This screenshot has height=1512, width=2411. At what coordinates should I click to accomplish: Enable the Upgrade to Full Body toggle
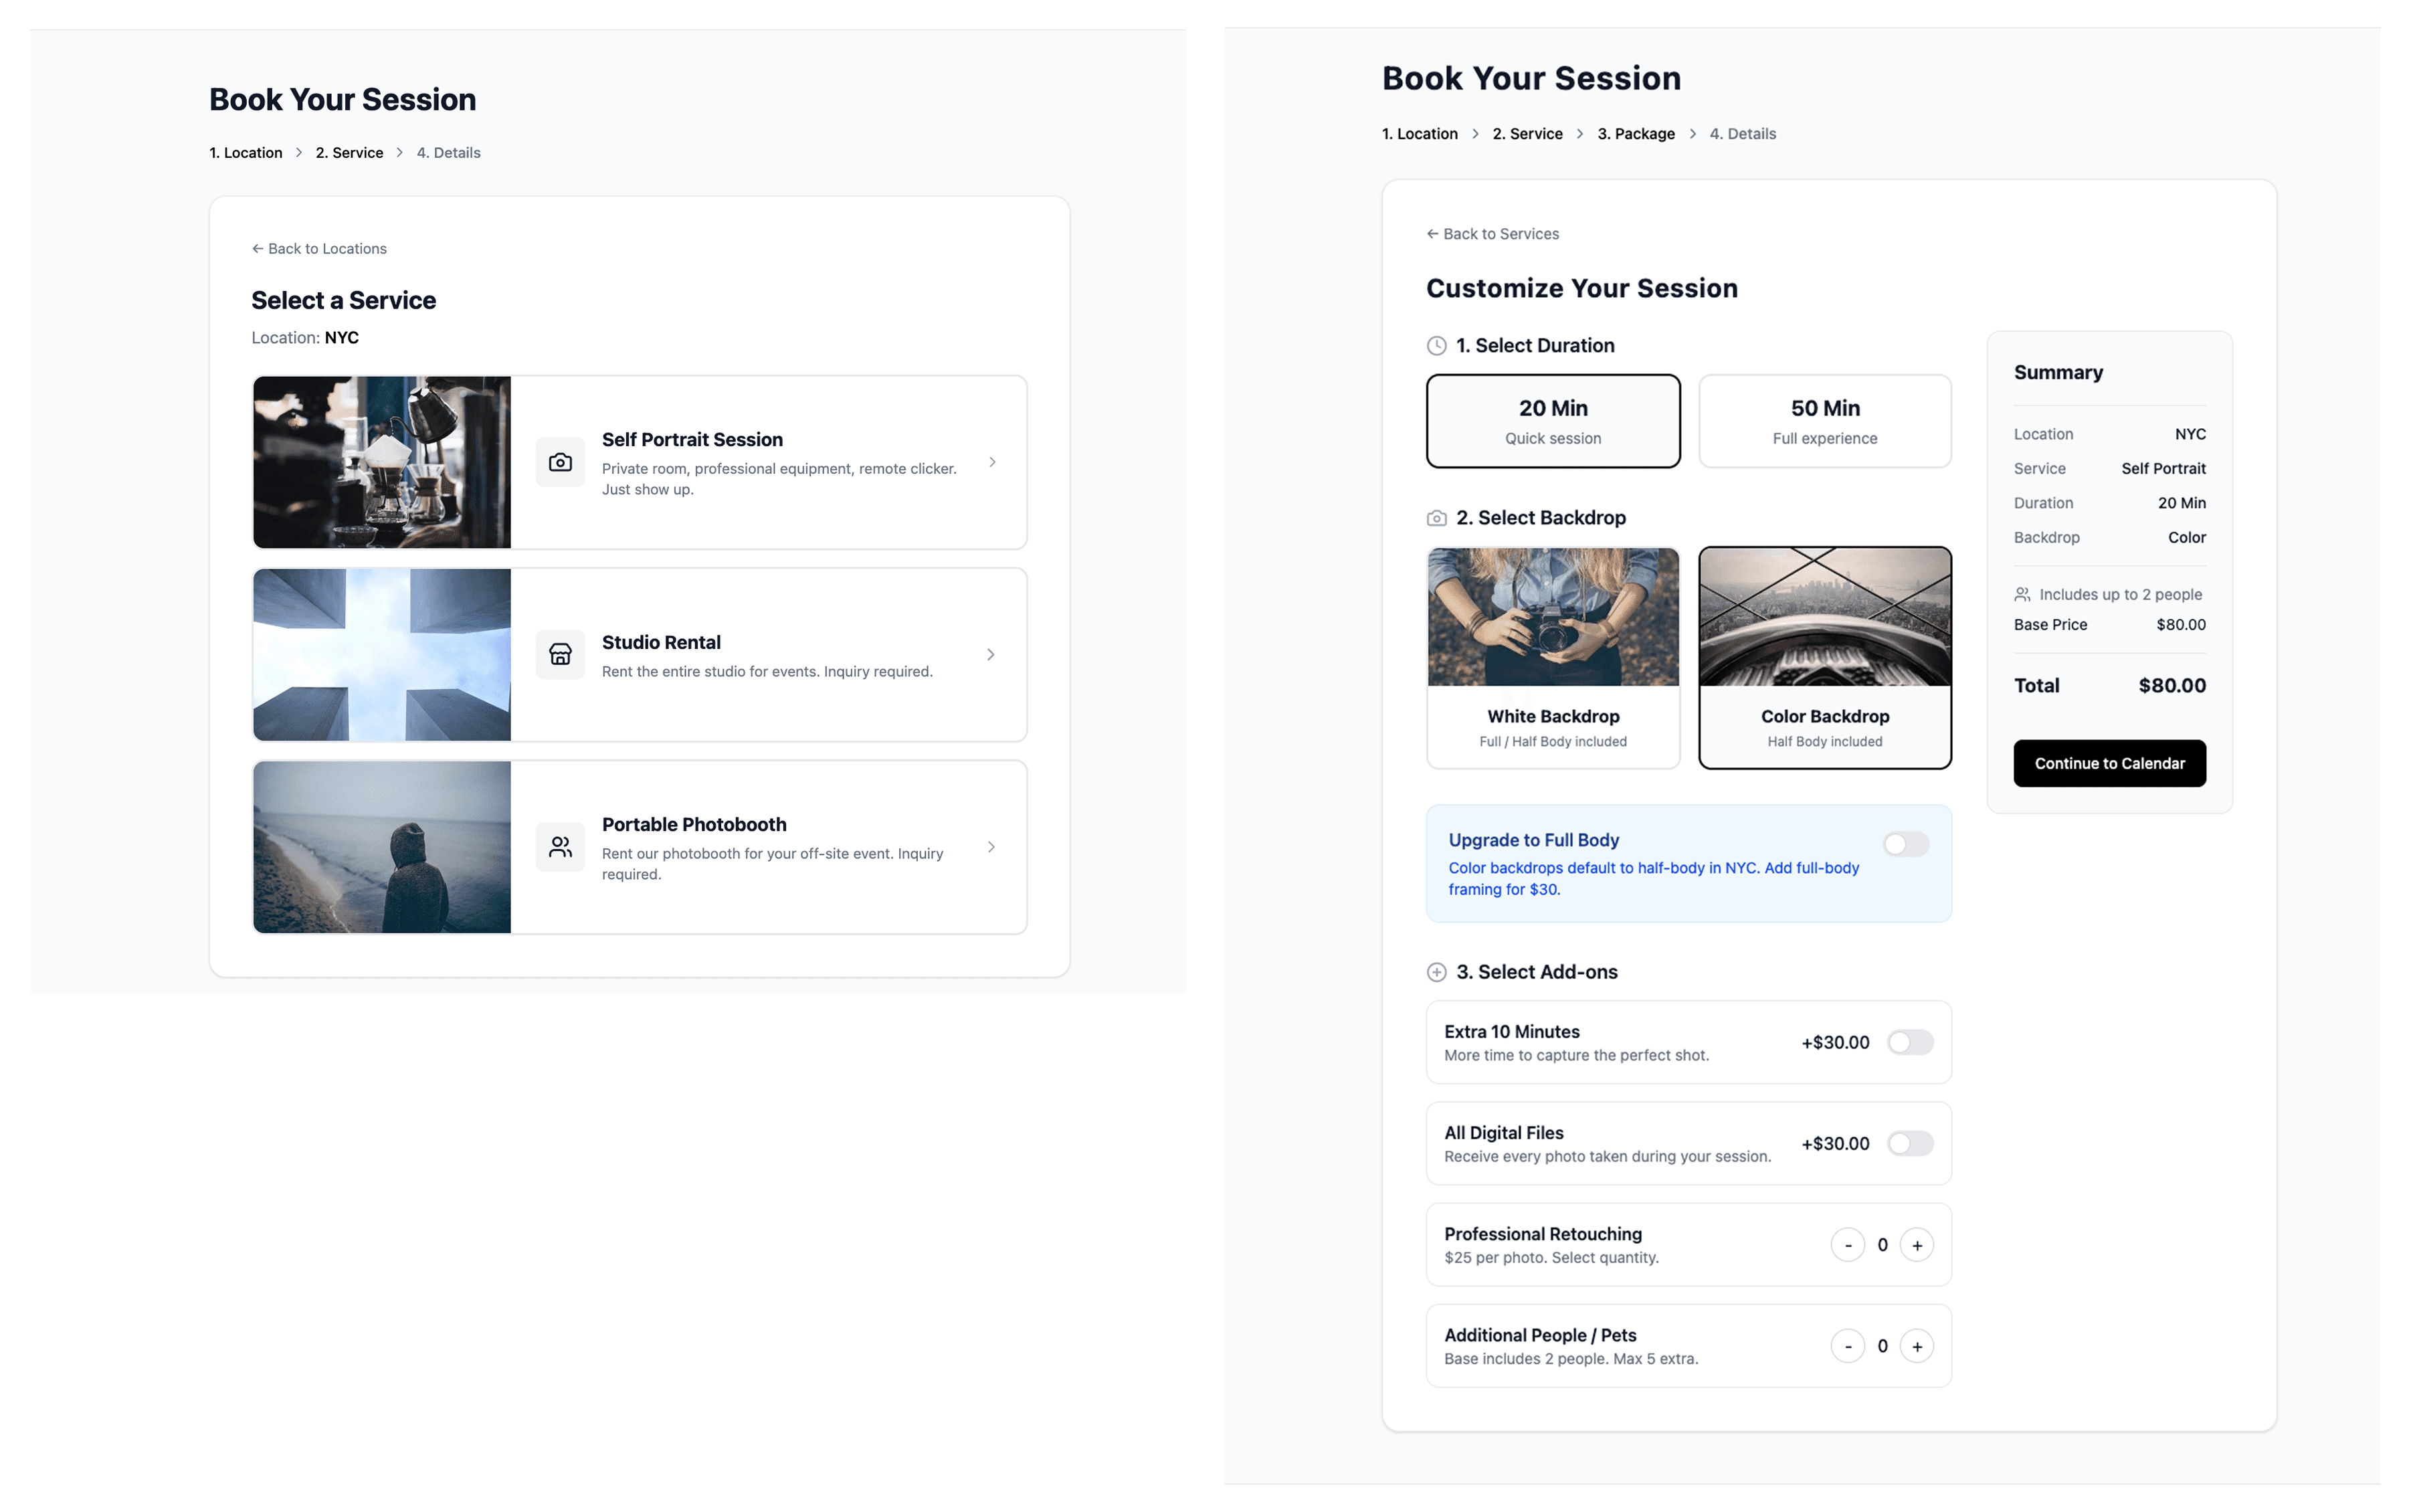click(x=1906, y=844)
